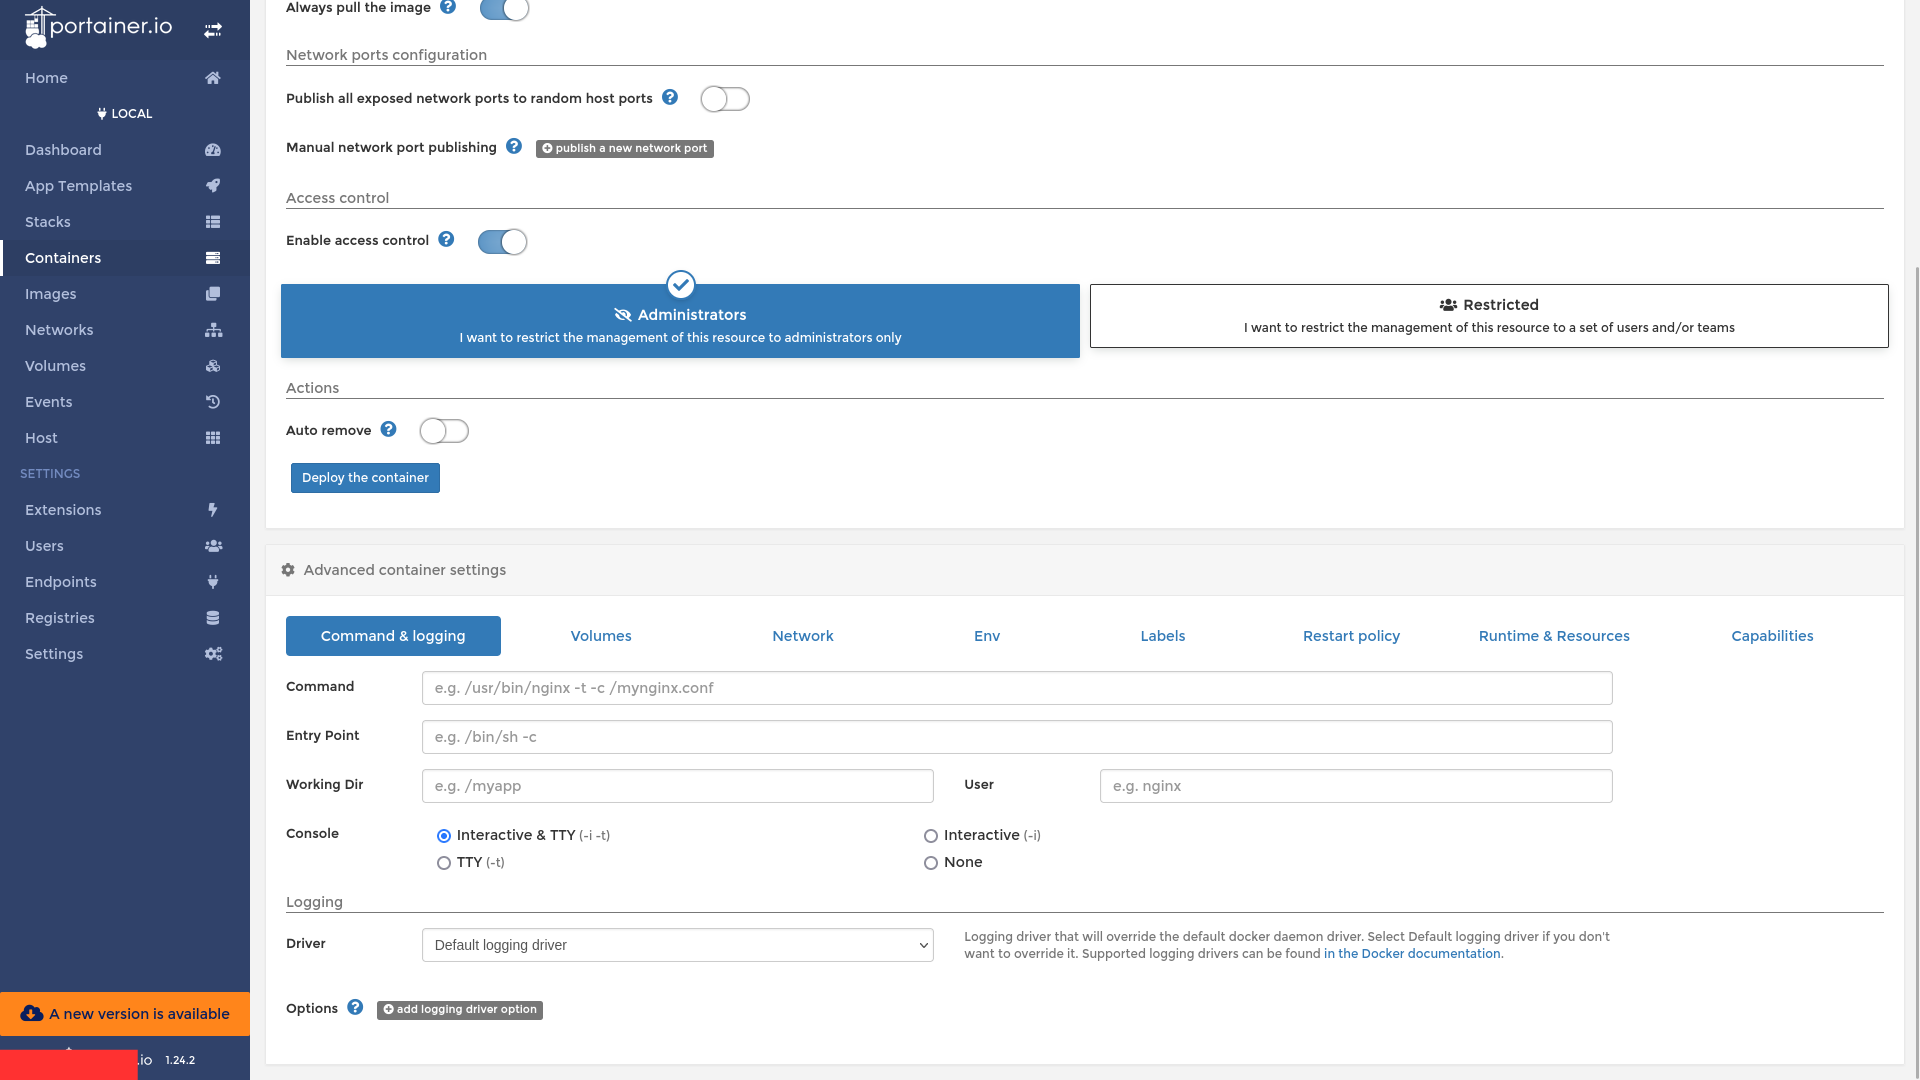Switch to the Volumes advanced settings tab
The image size is (1920, 1080).
[601, 636]
